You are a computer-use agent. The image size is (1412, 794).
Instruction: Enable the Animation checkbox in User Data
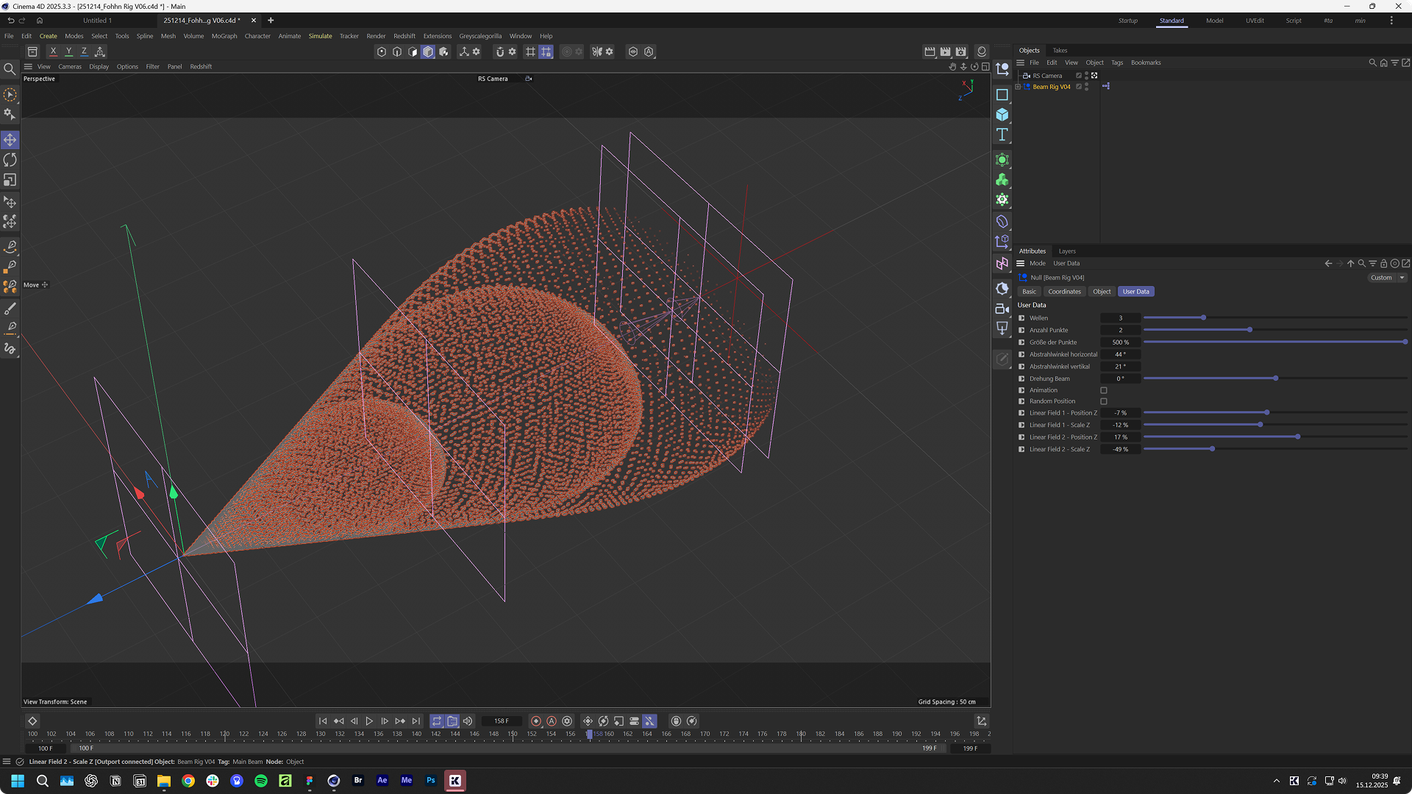coord(1104,390)
